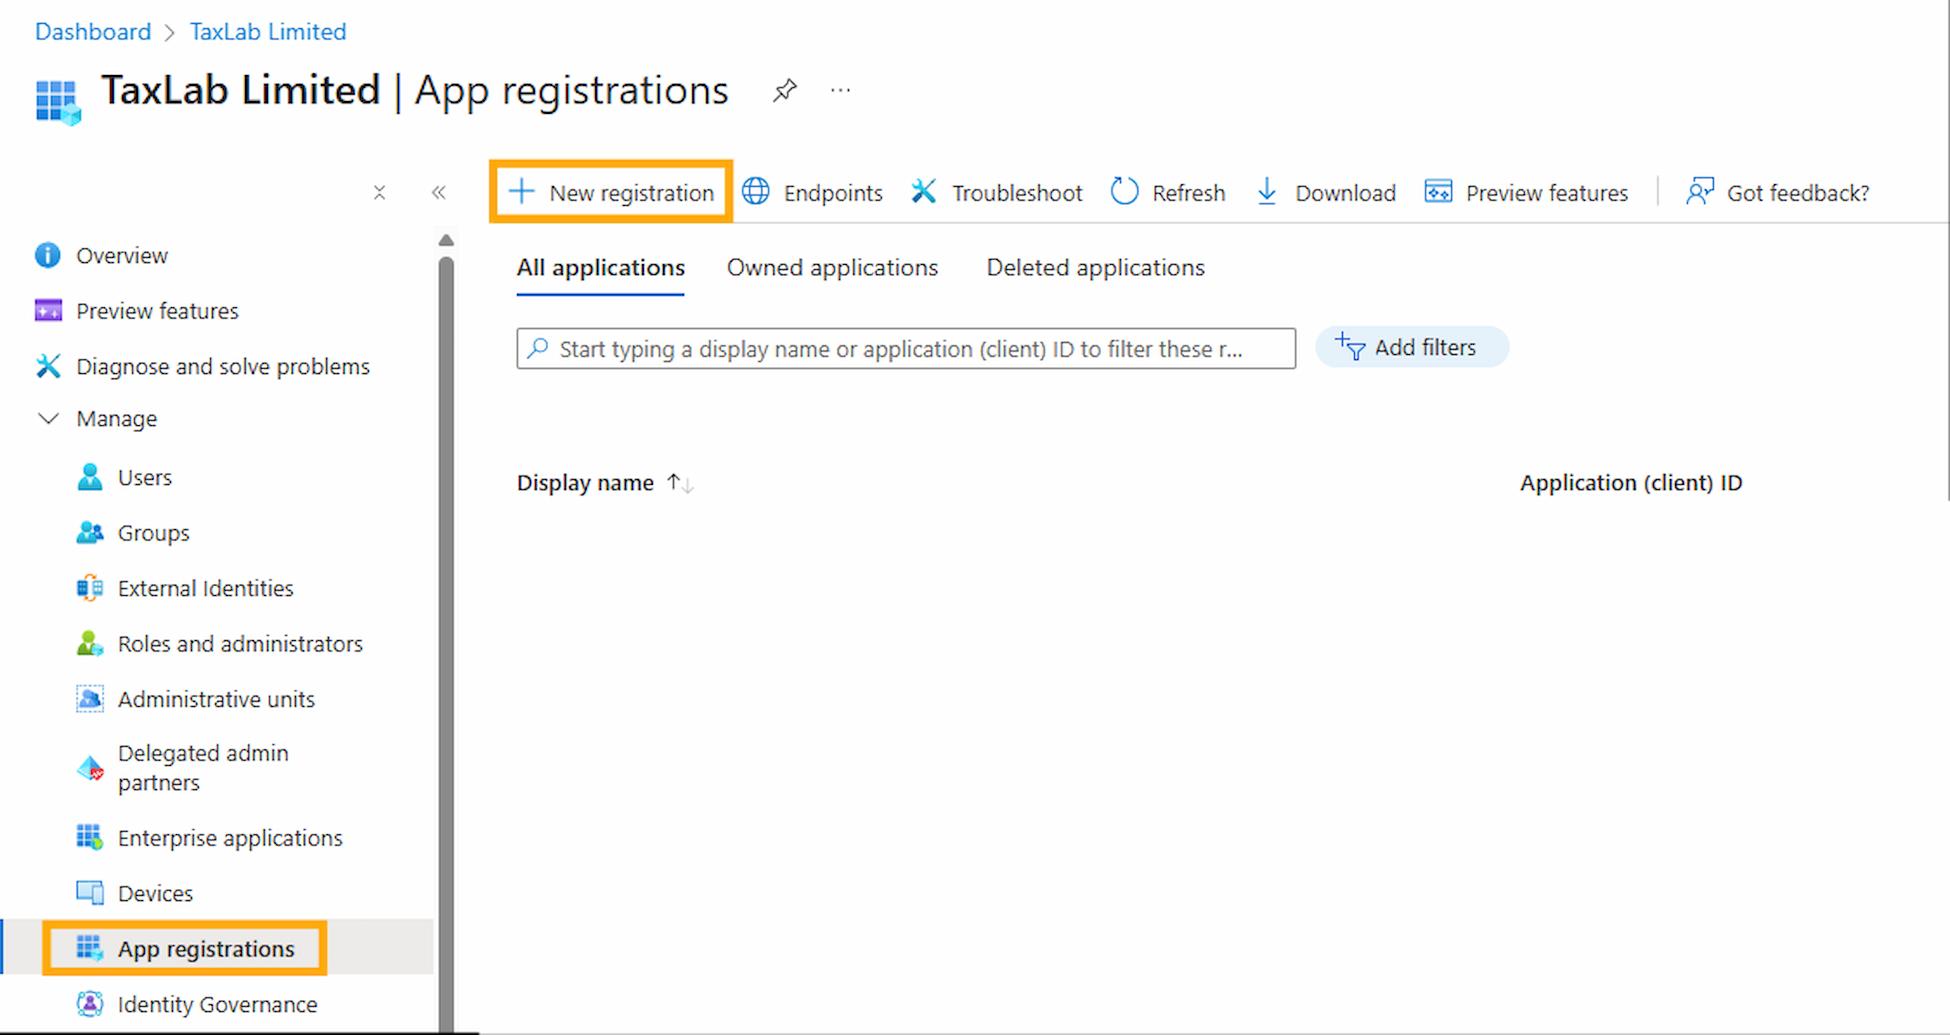Viewport: 1950px width, 1035px height.
Task: Open Endpoints via the globe icon
Action: (x=756, y=191)
